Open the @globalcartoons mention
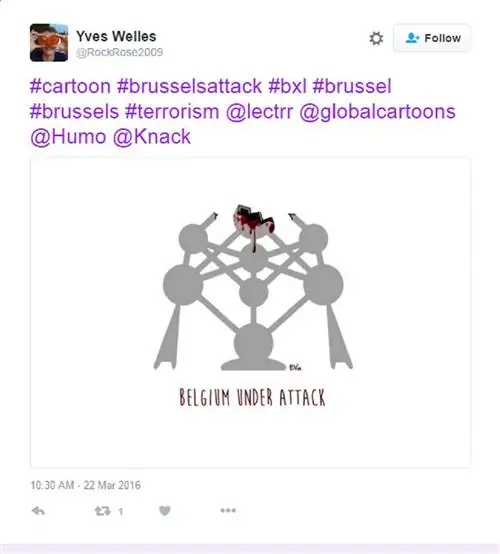 pyautogui.click(x=377, y=112)
